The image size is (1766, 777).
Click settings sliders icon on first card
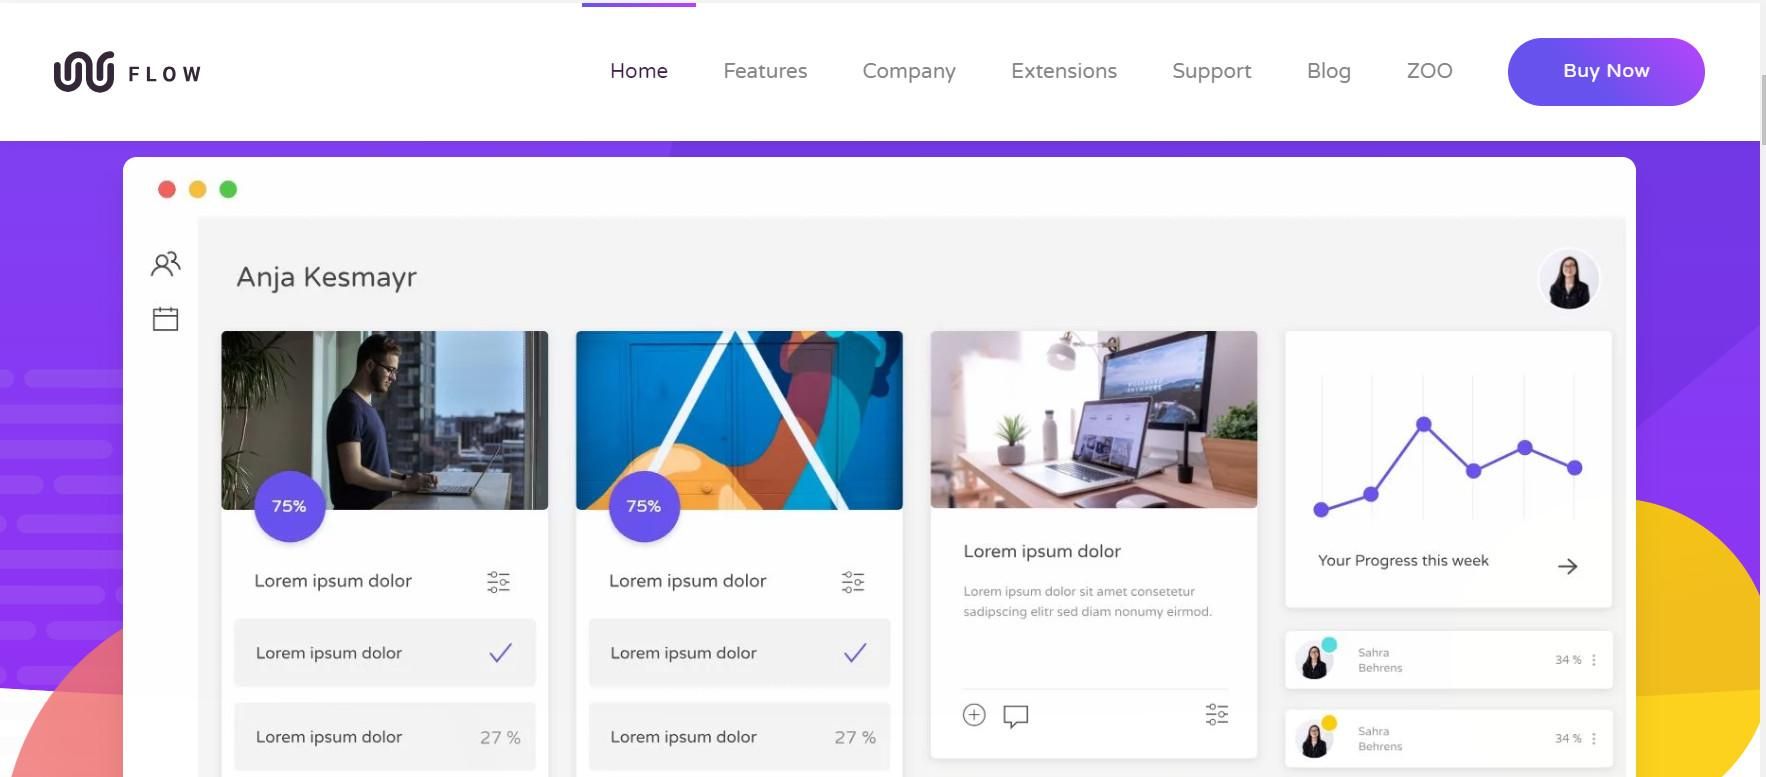pos(498,582)
